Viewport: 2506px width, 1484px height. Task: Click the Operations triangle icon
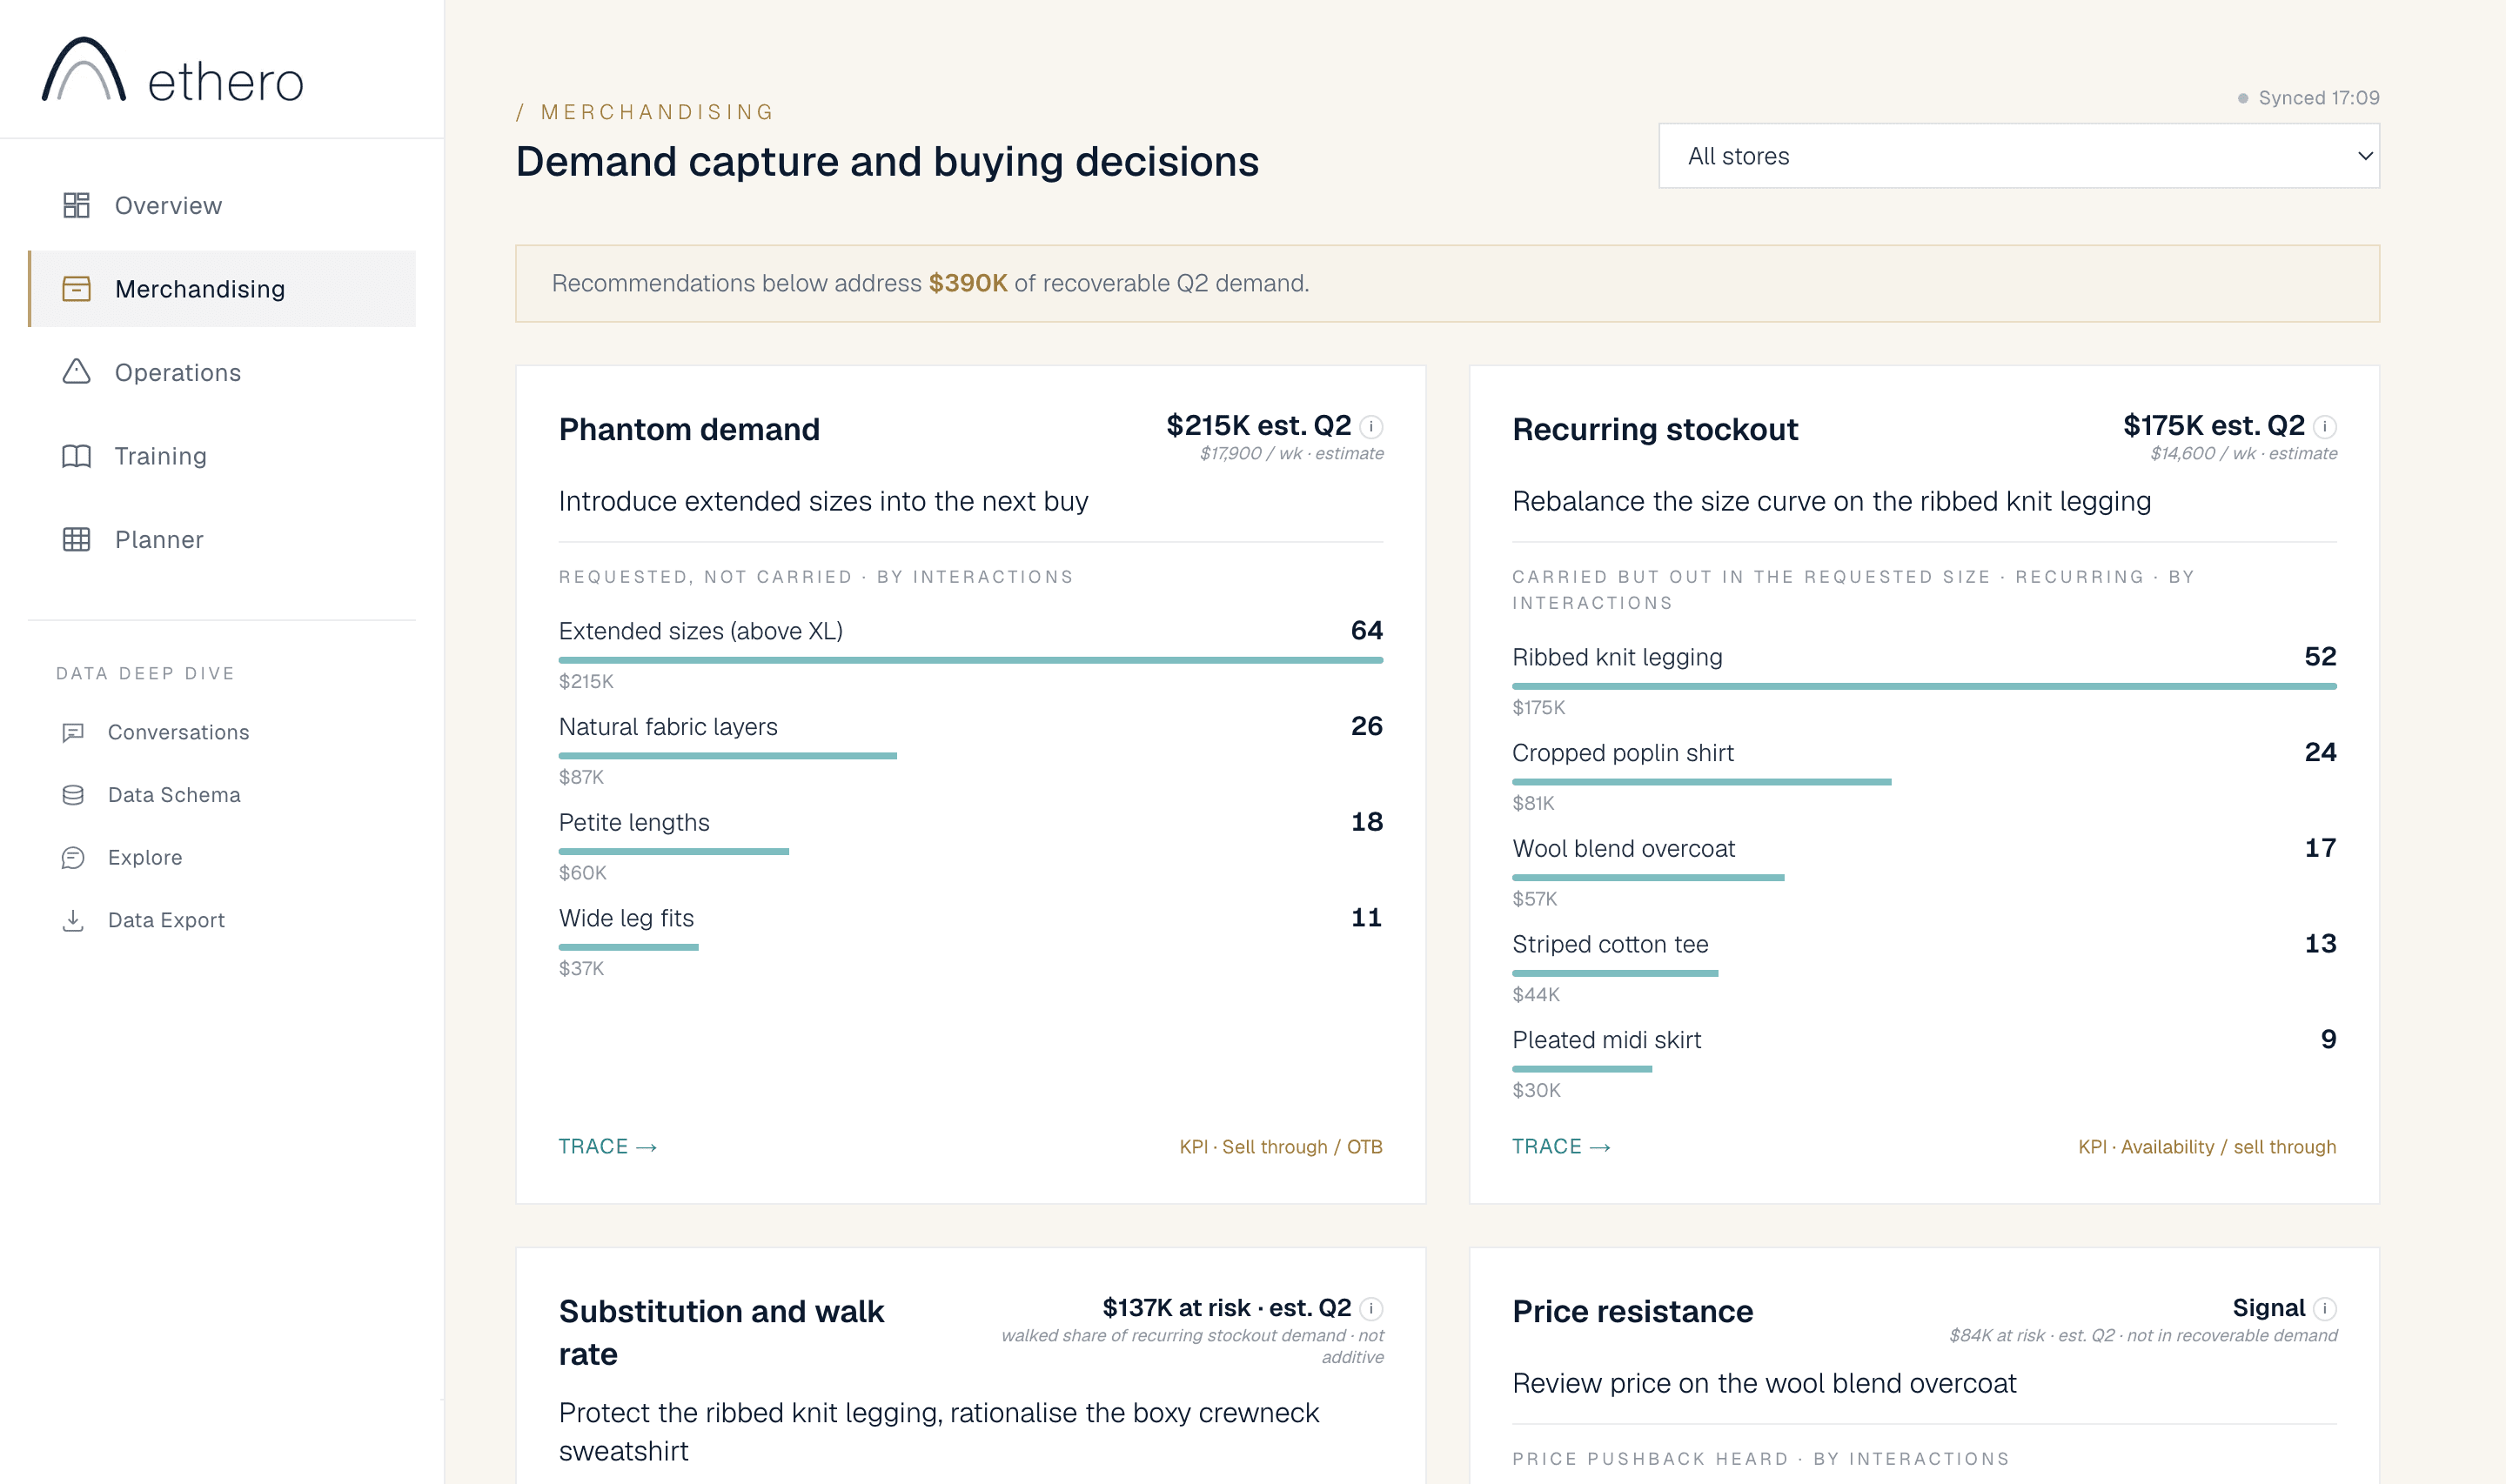[x=76, y=372]
